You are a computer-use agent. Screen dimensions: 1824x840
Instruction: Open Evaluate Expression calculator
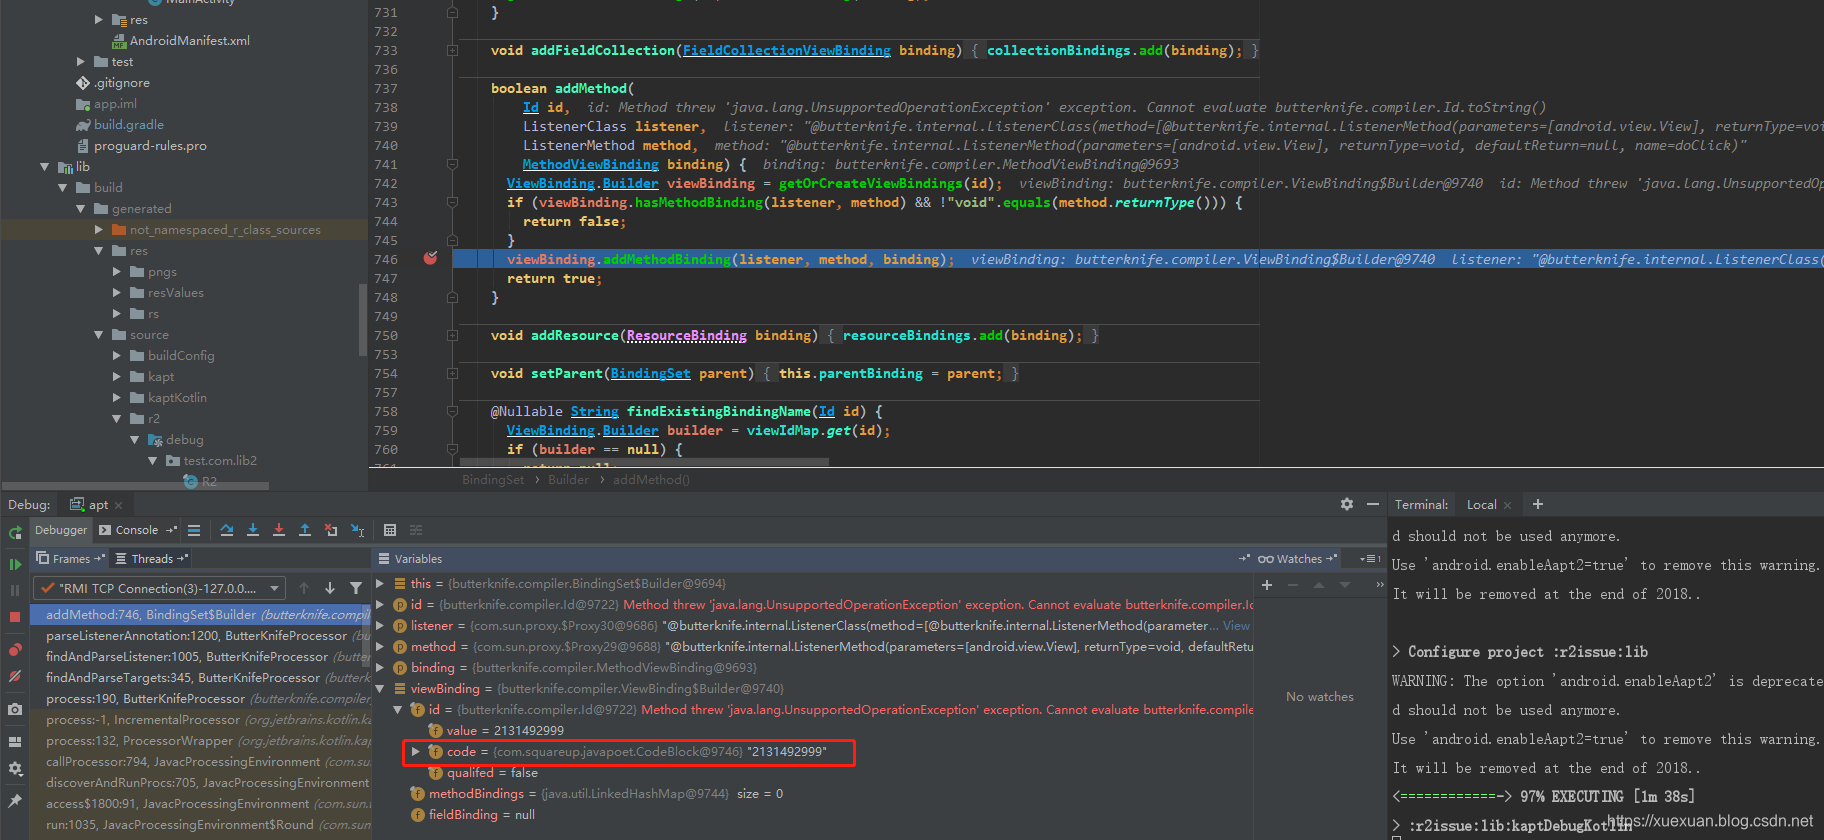tap(390, 530)
